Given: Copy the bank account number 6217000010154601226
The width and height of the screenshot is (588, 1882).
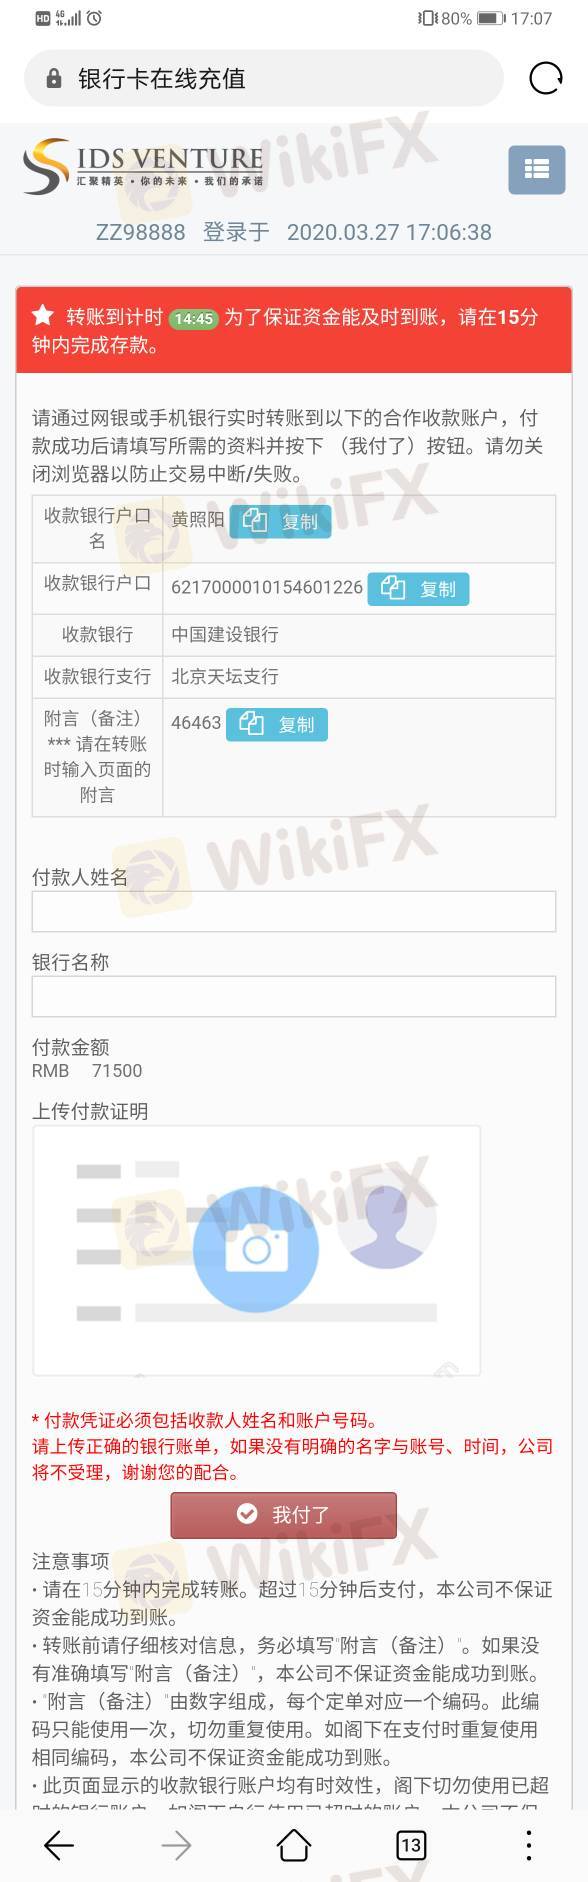Looking at the screenshot, I should (x=418, y=589).
